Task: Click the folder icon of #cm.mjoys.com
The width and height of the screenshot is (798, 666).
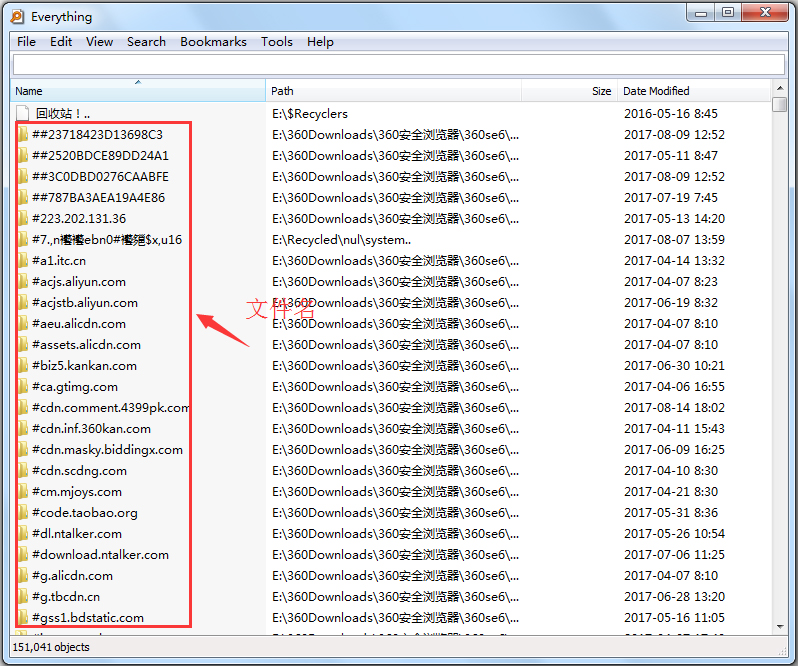Action: (x=22, y=491)
